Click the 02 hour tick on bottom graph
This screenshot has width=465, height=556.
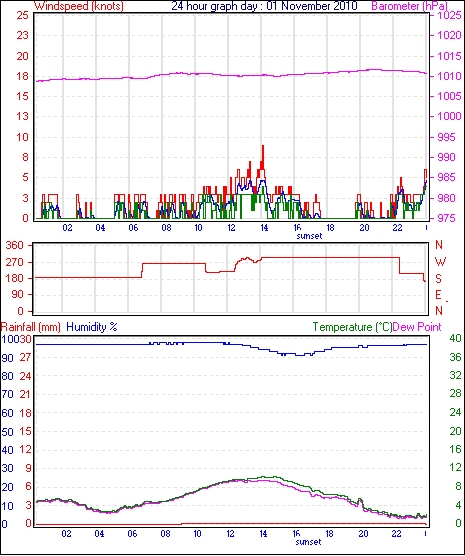(66, 533)
